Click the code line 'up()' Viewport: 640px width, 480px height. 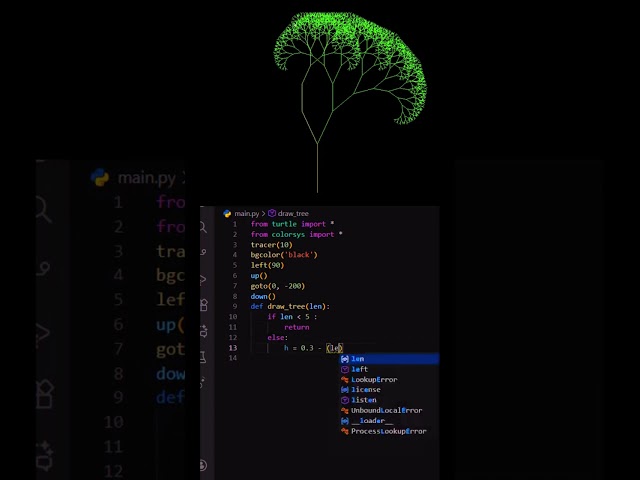point(259,276)
